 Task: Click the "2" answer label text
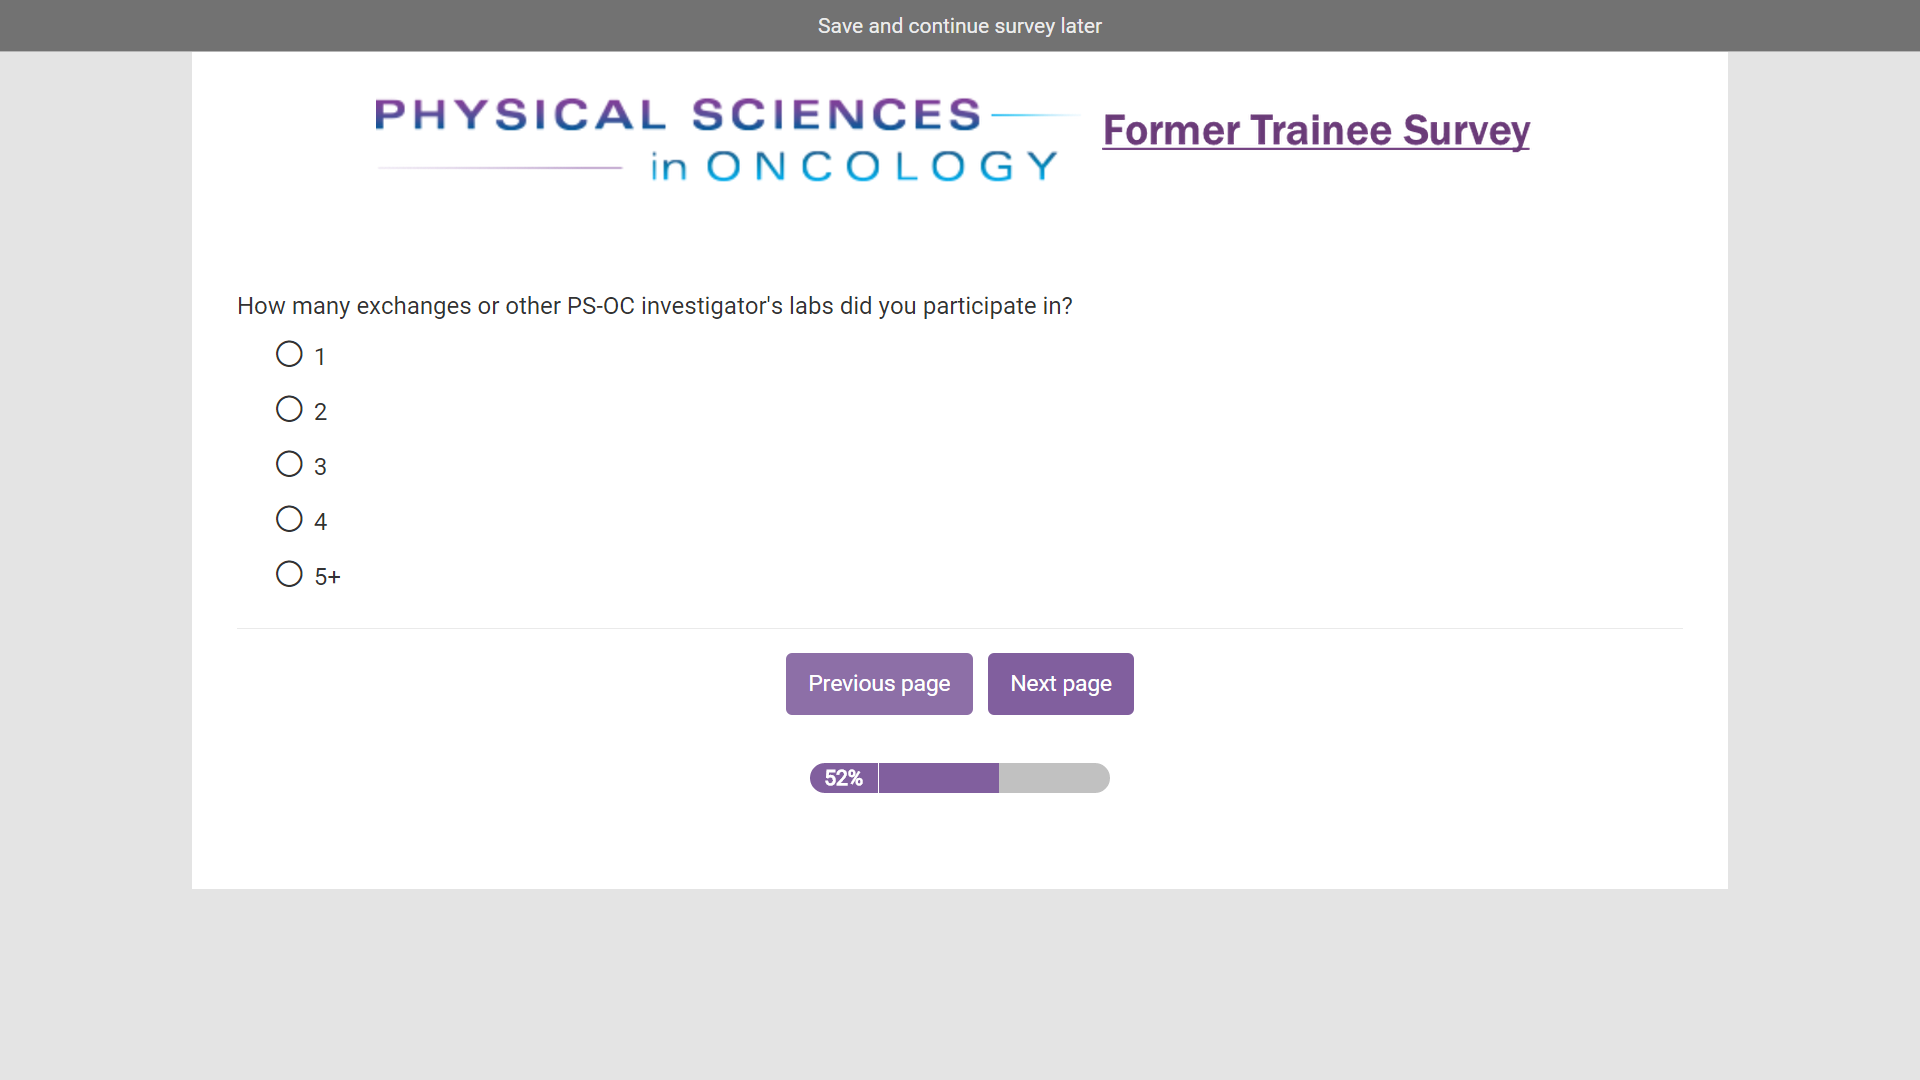(x=320, y=412)
